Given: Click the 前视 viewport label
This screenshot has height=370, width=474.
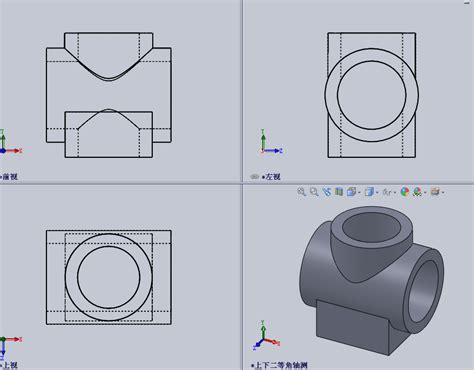Looking at the screenshot, I should [x=9, y=177].
